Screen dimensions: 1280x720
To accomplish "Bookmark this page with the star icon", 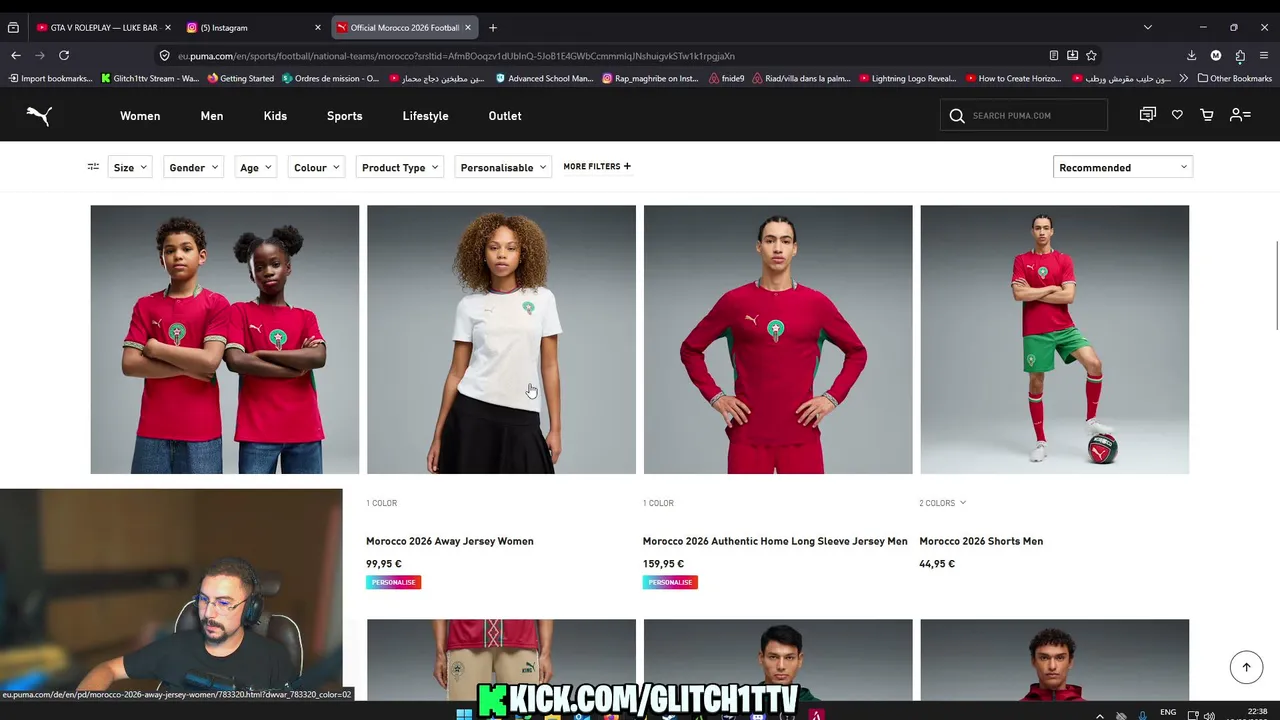I will click(1091, 56).
